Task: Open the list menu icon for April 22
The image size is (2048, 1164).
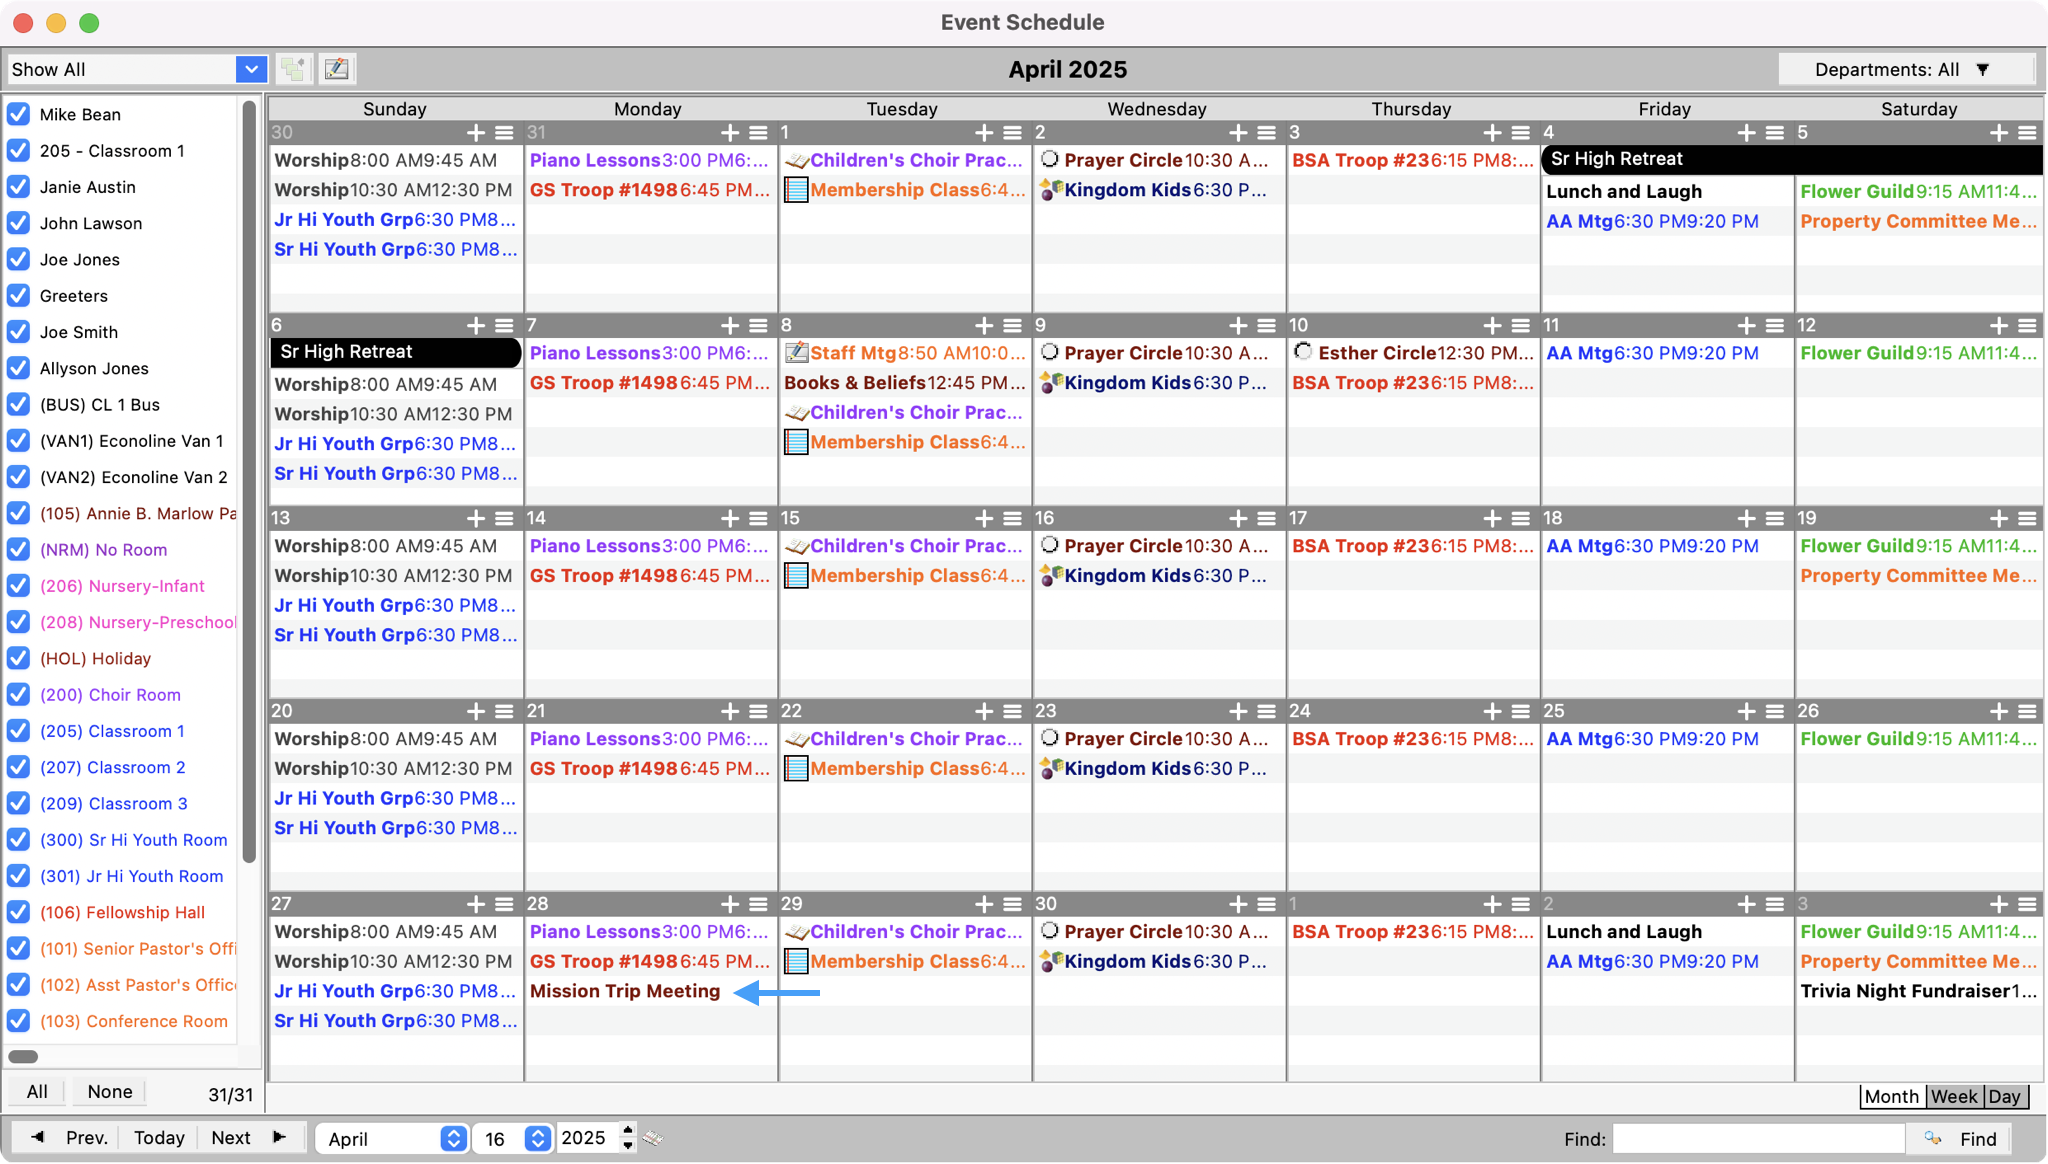Action: tap(1012, 711)
